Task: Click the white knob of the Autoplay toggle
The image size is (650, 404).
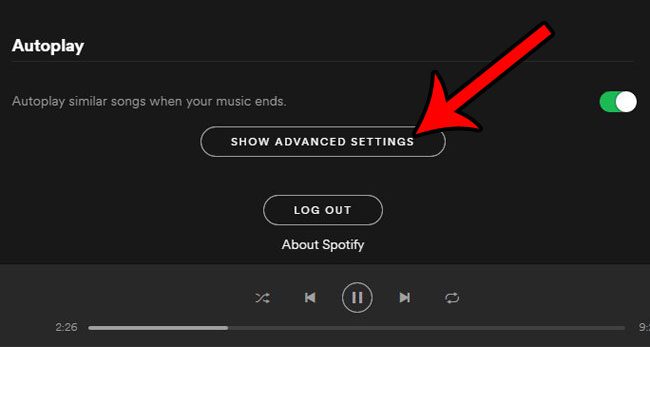Action: [x=626, y=102]
